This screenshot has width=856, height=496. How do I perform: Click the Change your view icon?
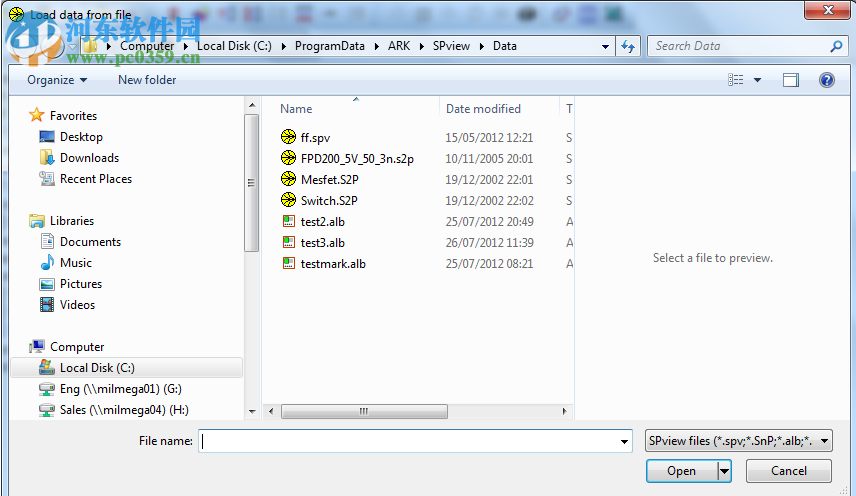735,80
